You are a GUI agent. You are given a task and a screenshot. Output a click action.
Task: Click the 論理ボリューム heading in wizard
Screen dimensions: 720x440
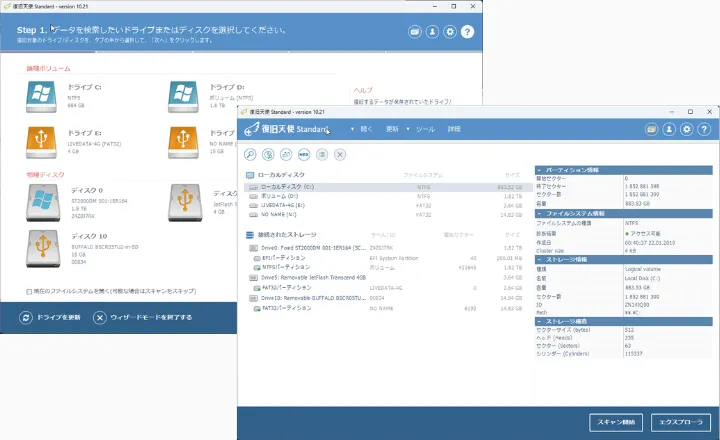(48, 68)
